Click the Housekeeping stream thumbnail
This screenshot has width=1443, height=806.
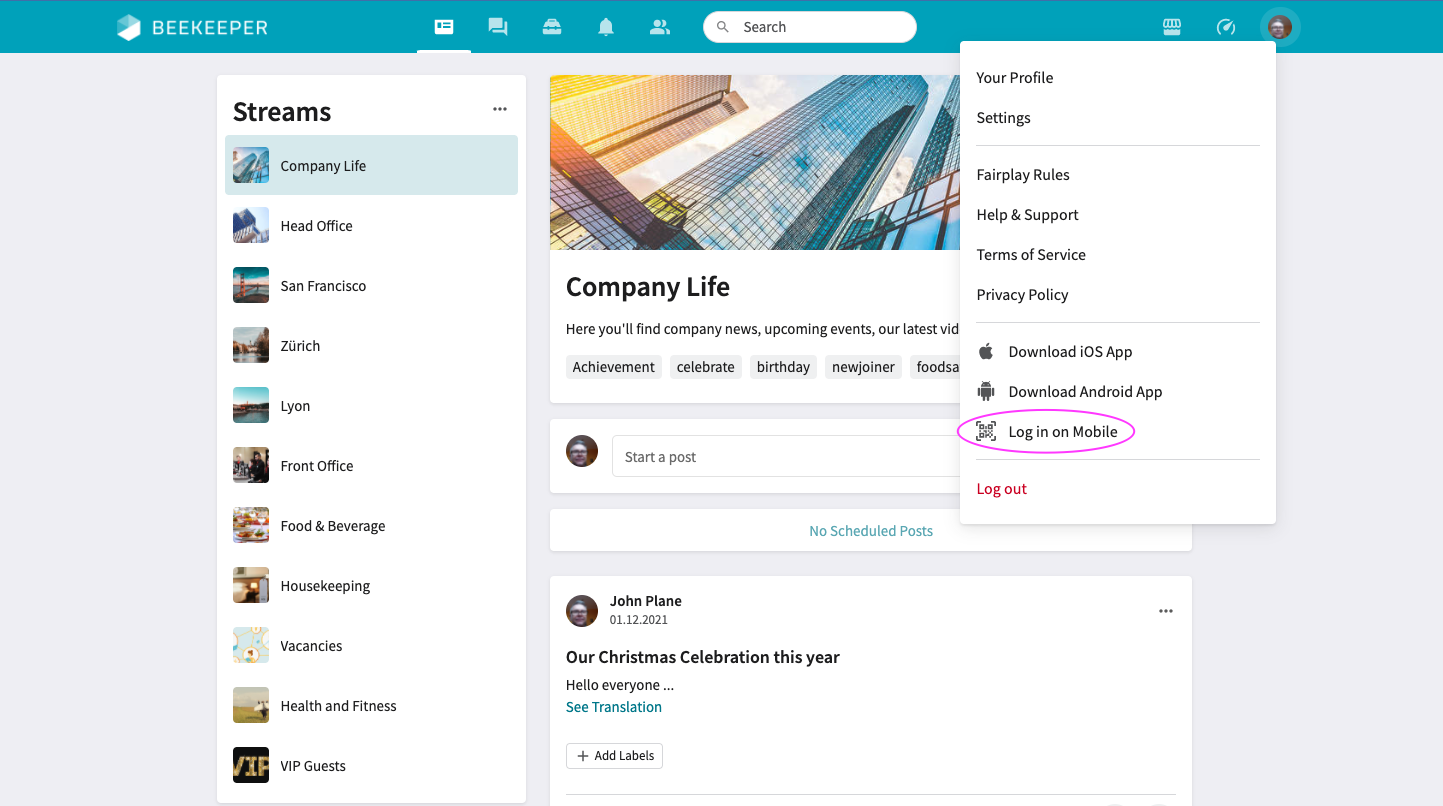(x=251, y=585)
